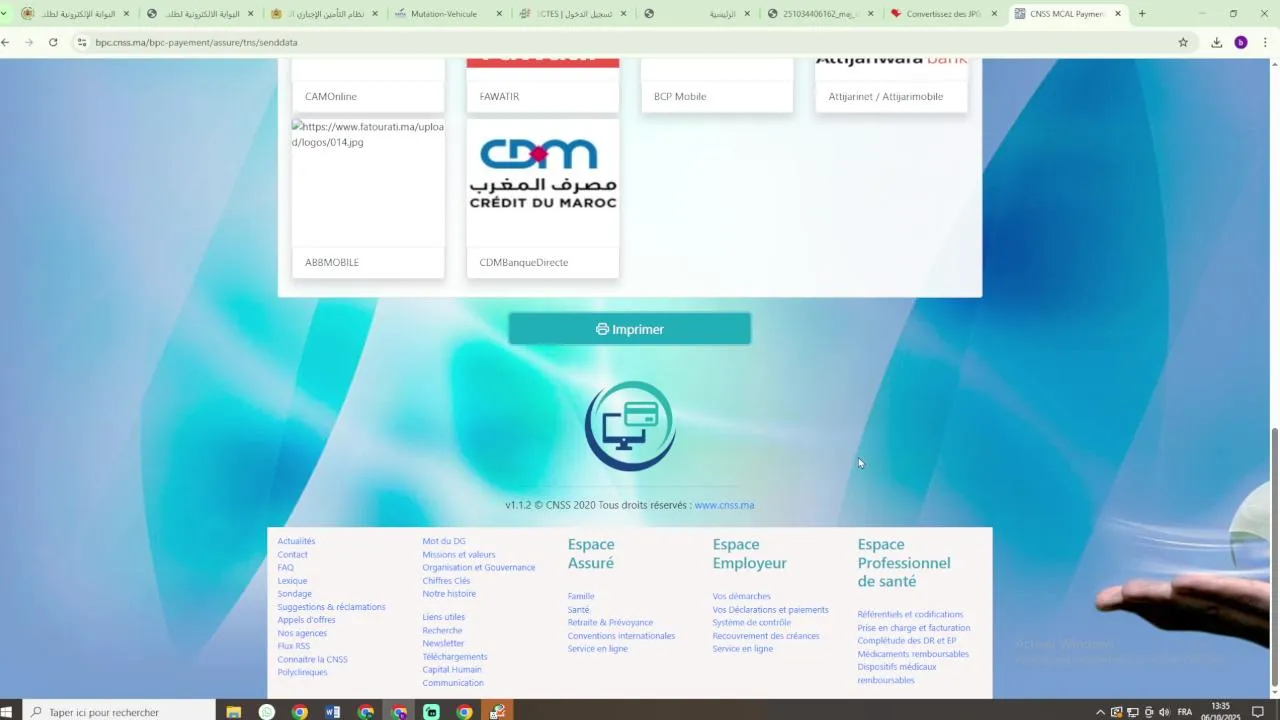Reload the page with the refresh icon

click(53, 42)
